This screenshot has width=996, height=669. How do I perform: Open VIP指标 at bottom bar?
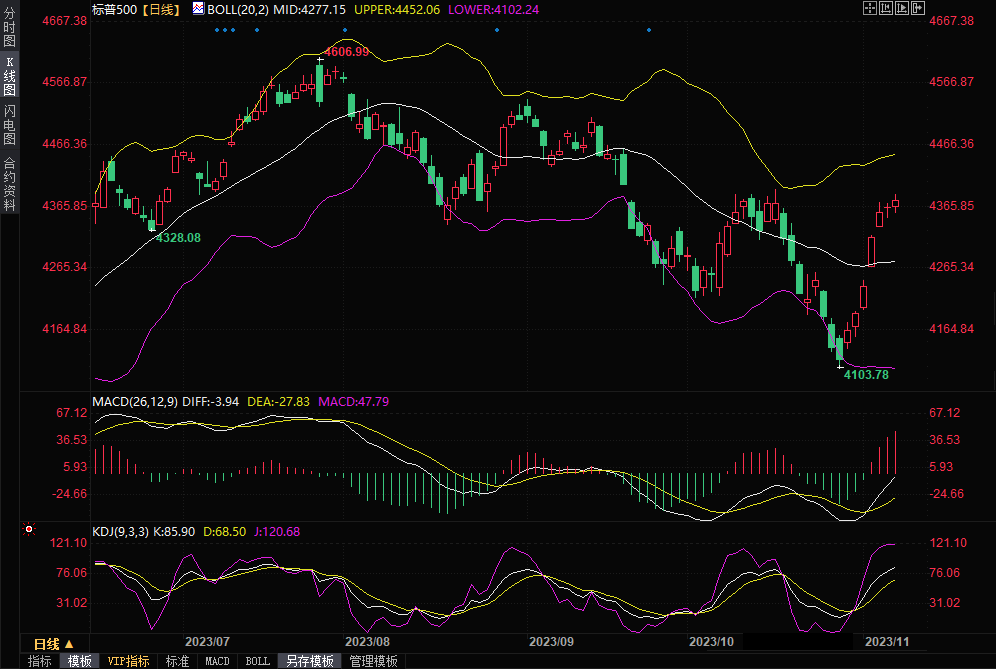128,661
